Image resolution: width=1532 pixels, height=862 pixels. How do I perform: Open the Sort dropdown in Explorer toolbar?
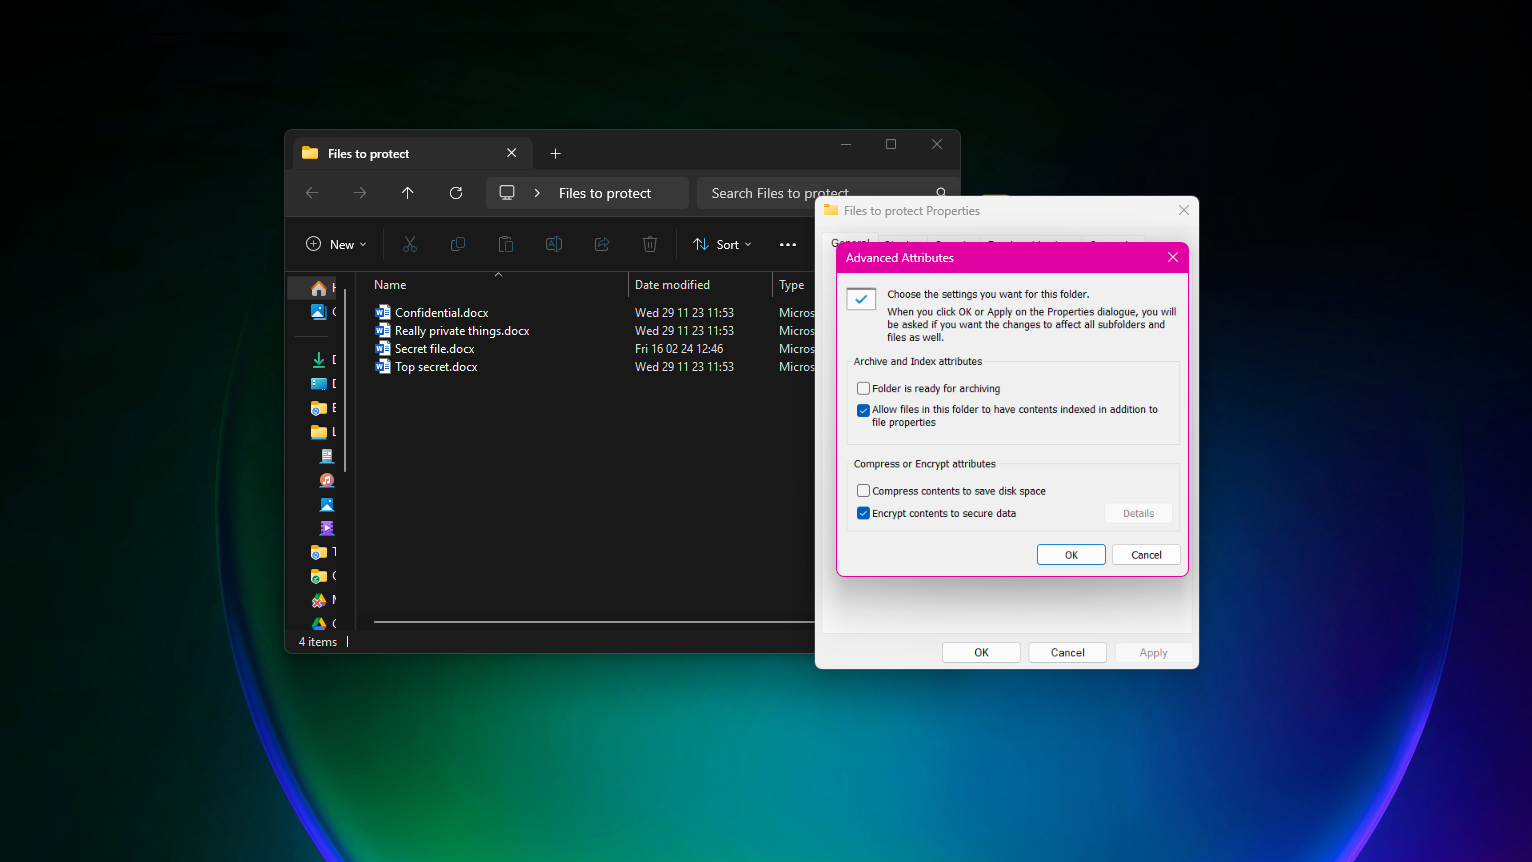(x=722, y=244)
